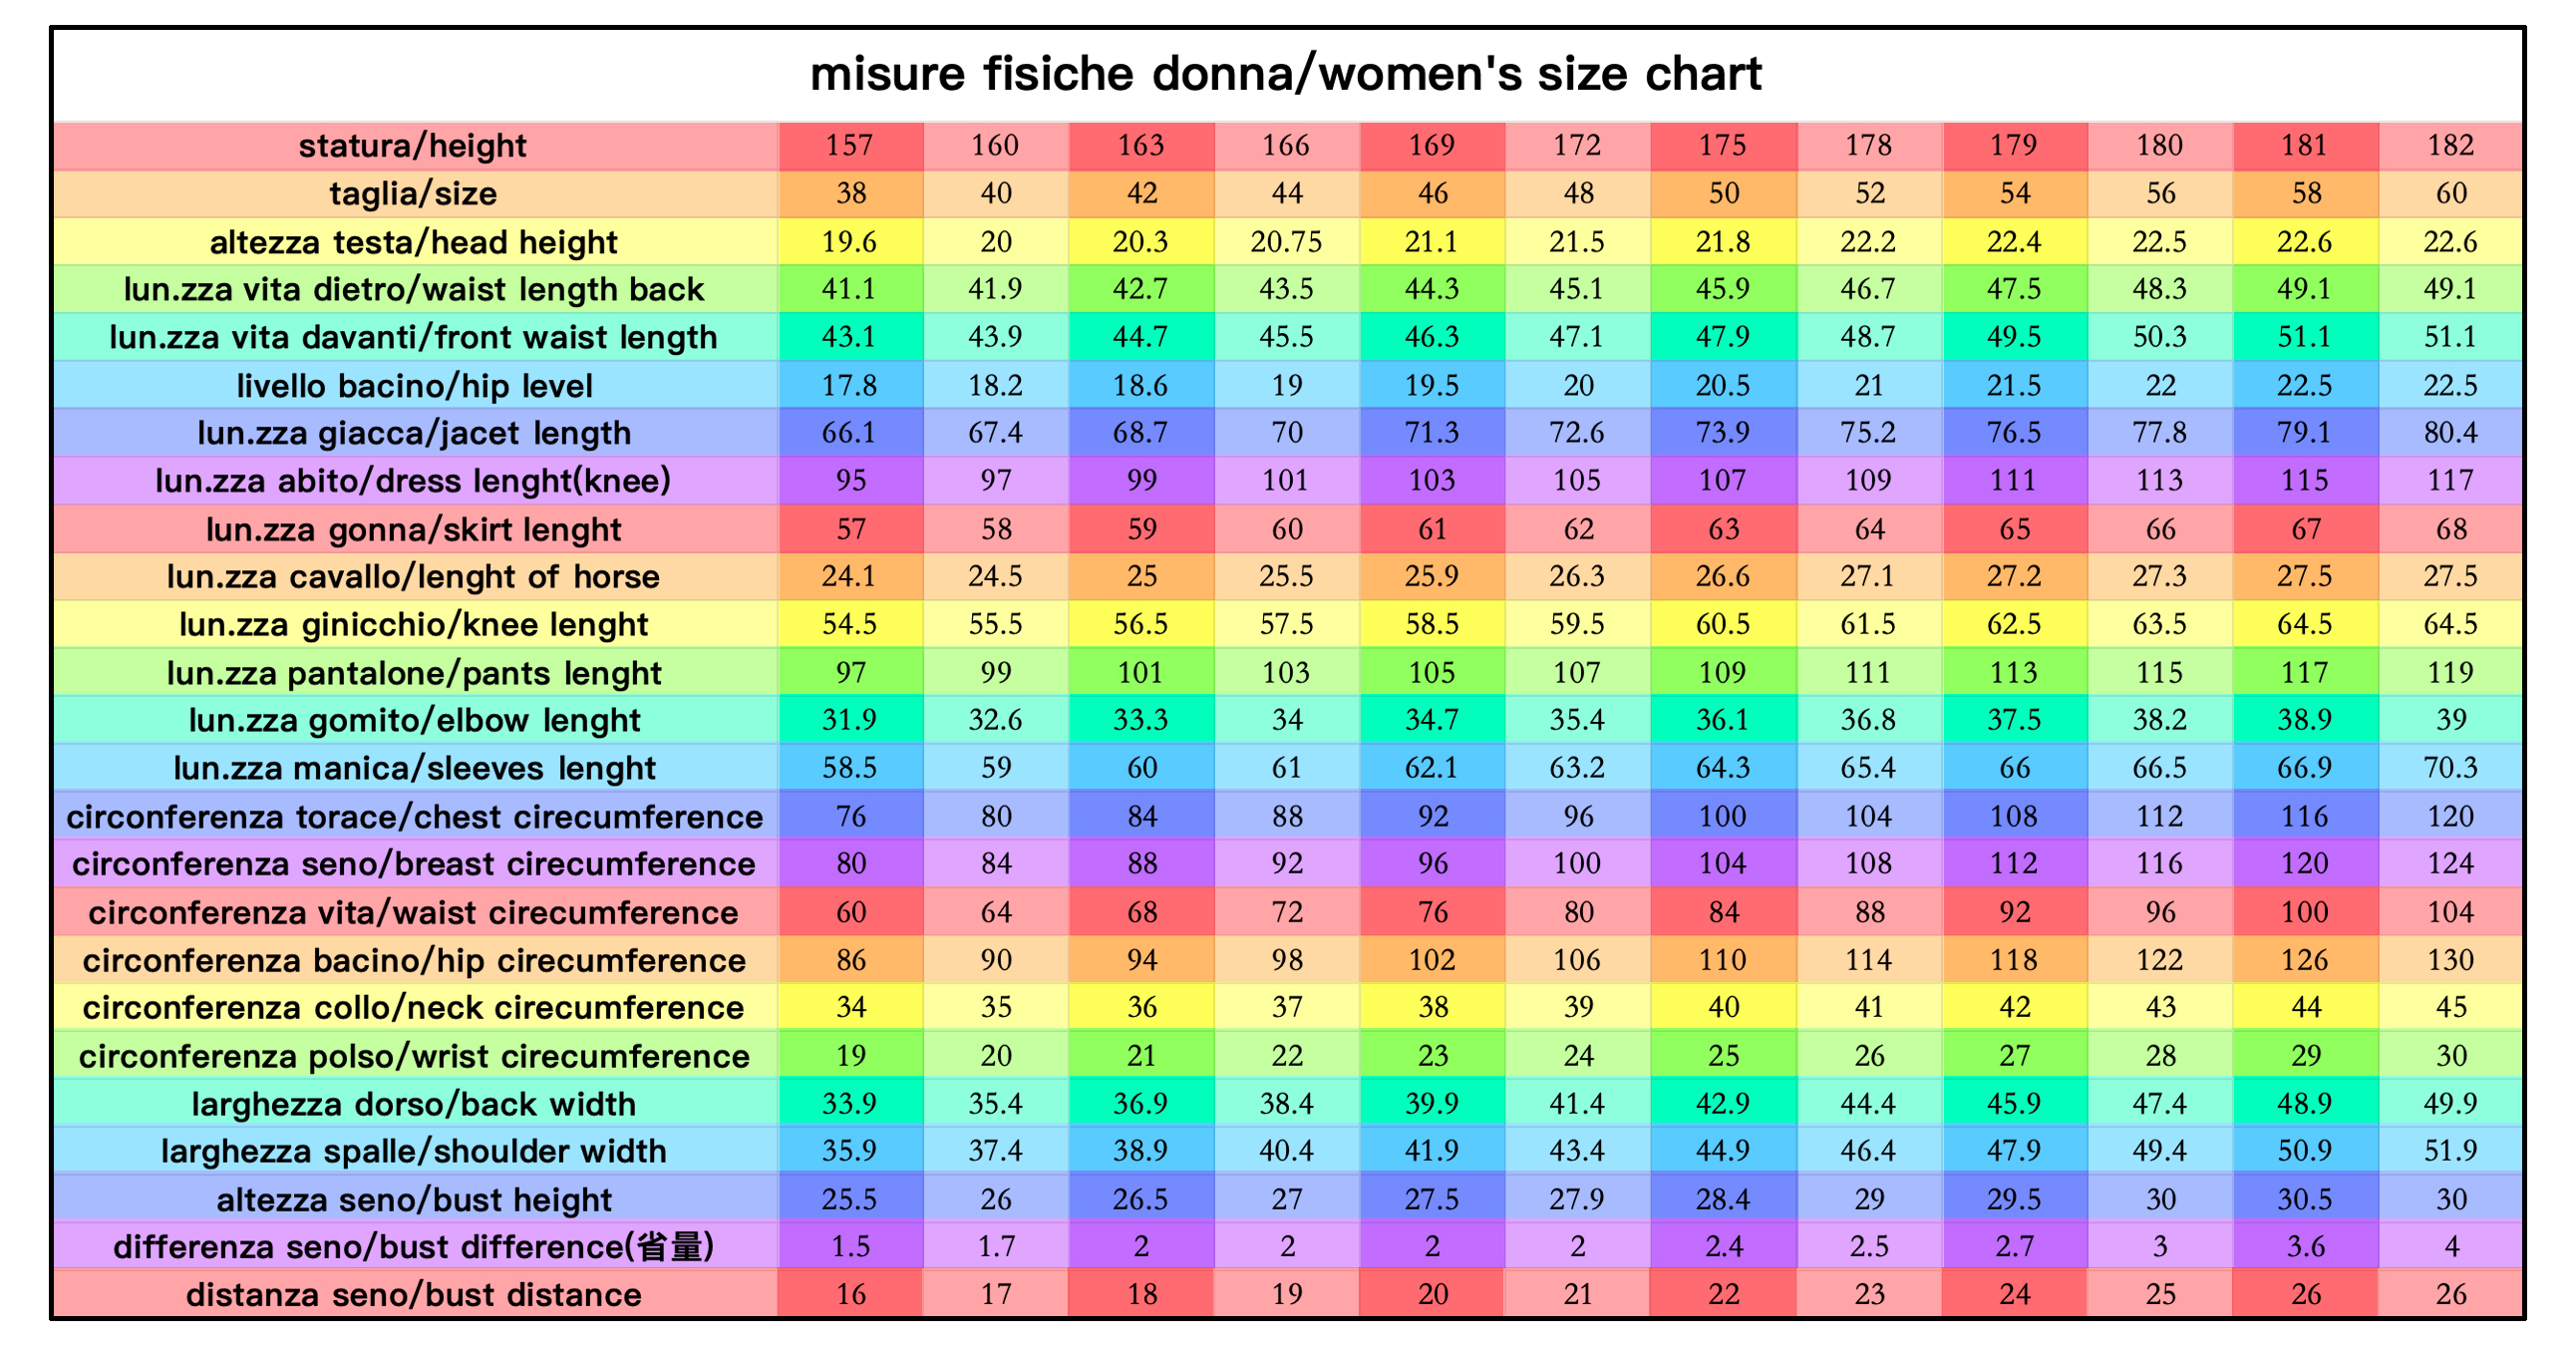
Task: Select the 51.9 shoulder width cell
Action: pos(2450,1151)
